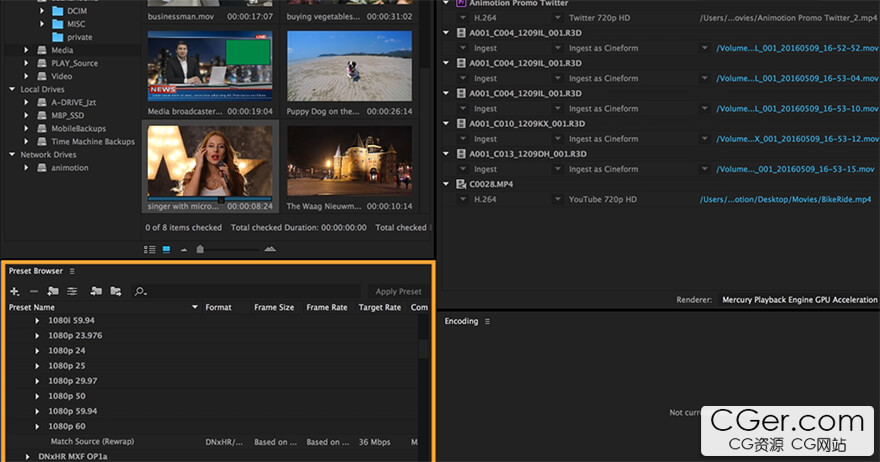Switch media browser to thumbnail view

[x=166, y=248]
